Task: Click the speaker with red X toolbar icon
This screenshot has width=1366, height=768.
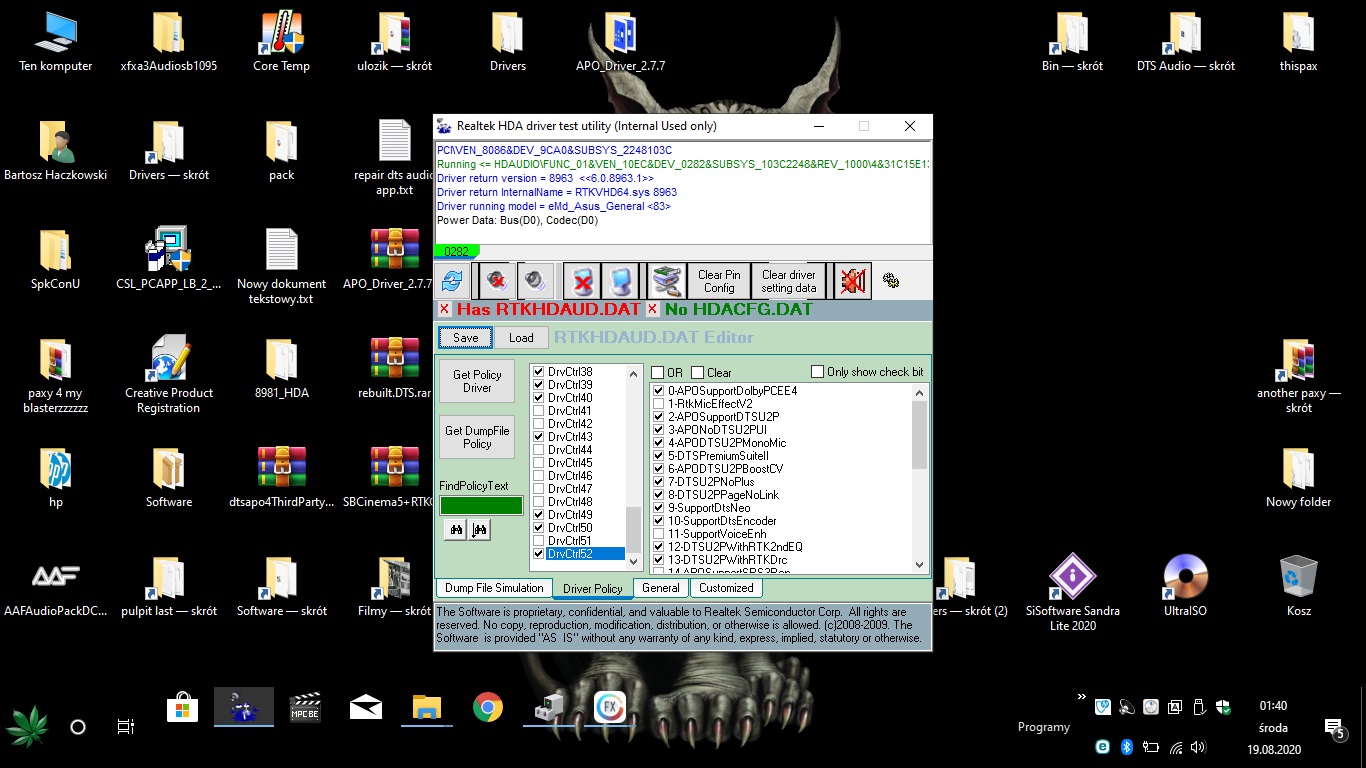Action: (x=495, y=281)
